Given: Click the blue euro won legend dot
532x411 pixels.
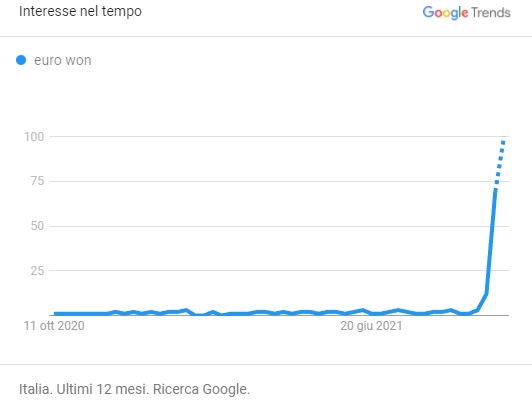Looking at the screenshot, I should click(x=21, y=60).
